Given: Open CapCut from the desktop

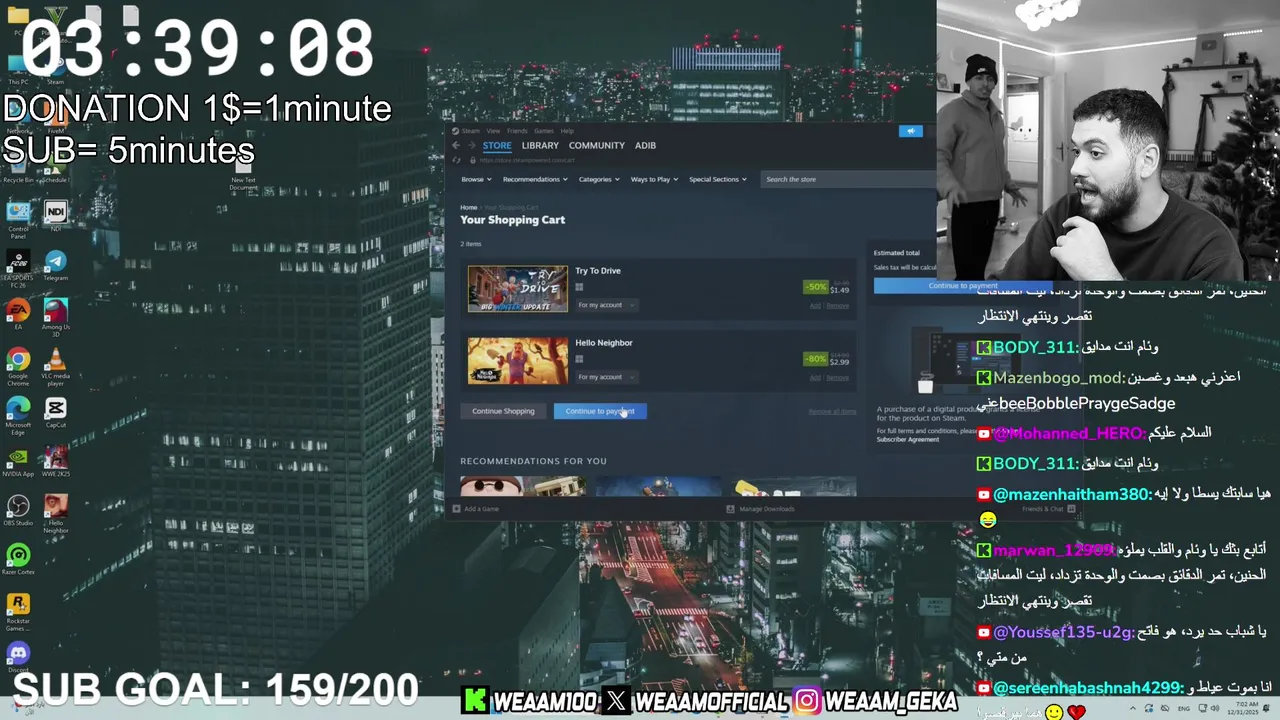Looking at the screenshot, I should click(56, 413).
